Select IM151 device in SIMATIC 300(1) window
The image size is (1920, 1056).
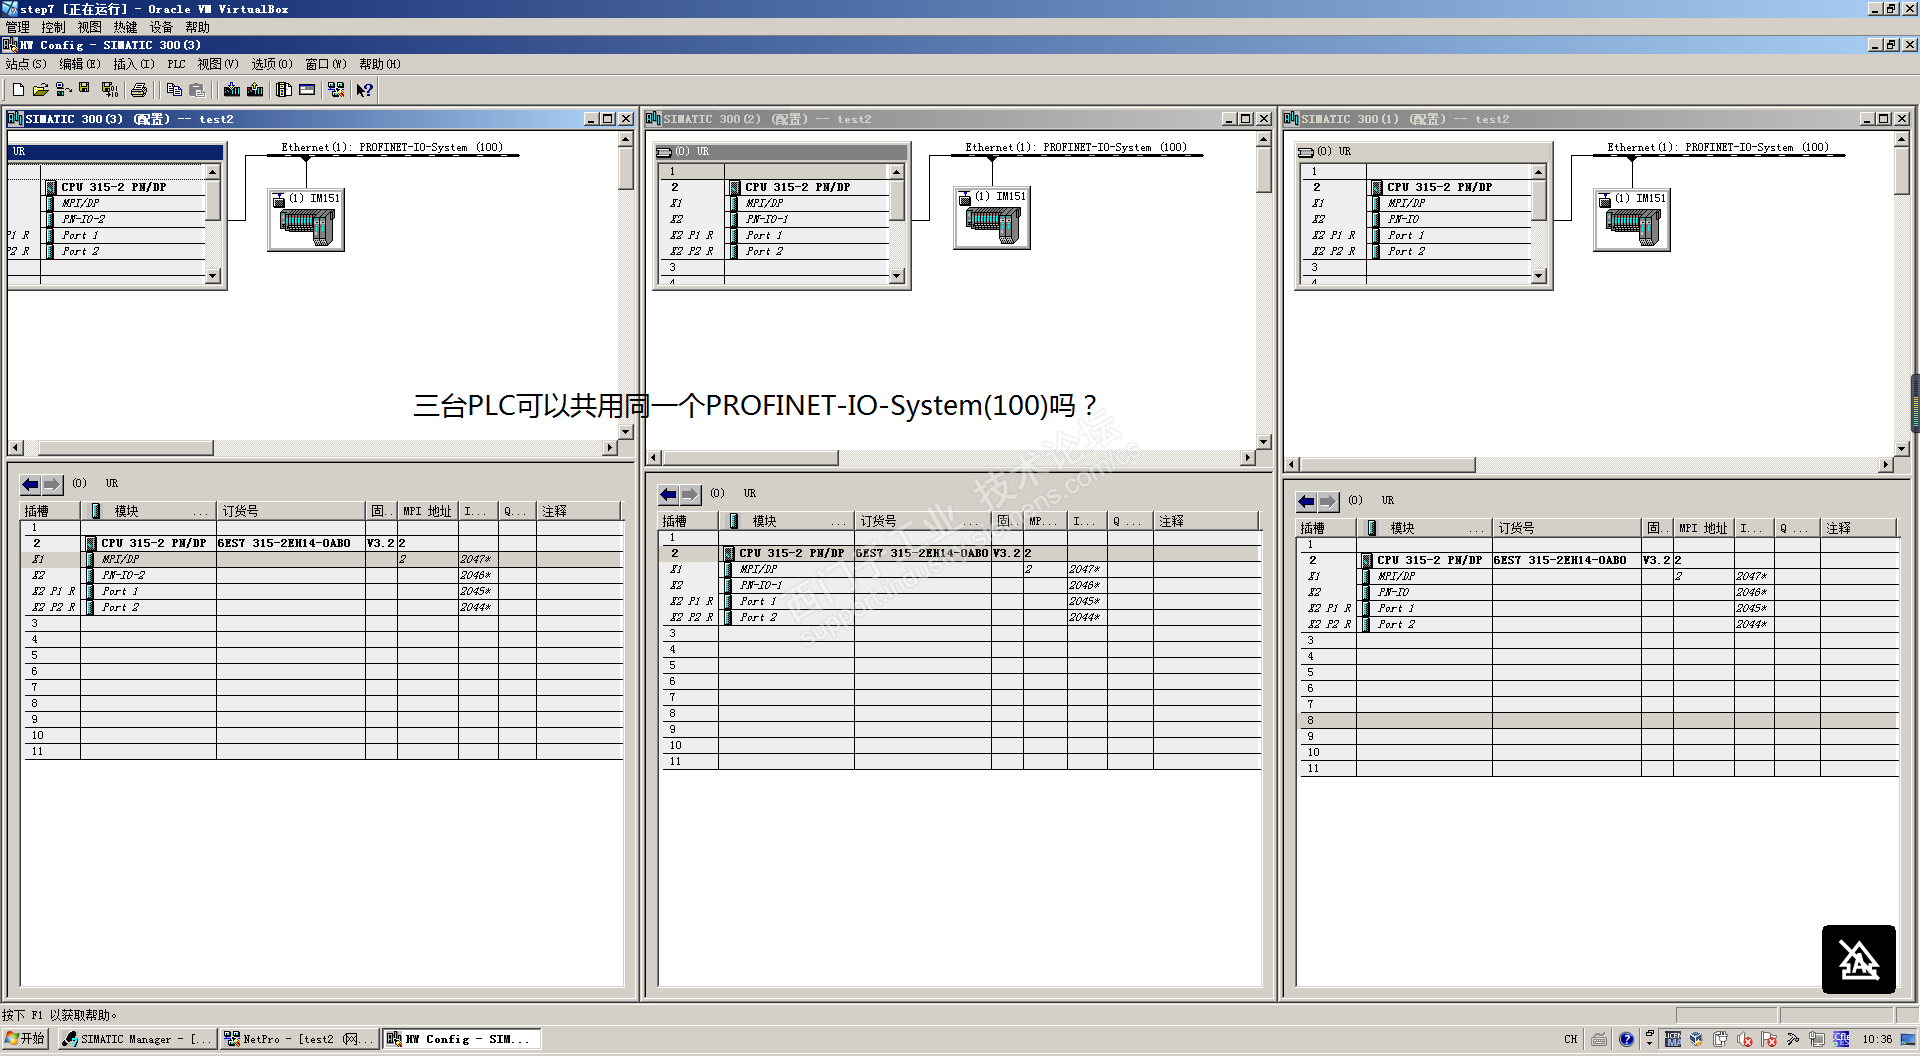[1632, 220]
